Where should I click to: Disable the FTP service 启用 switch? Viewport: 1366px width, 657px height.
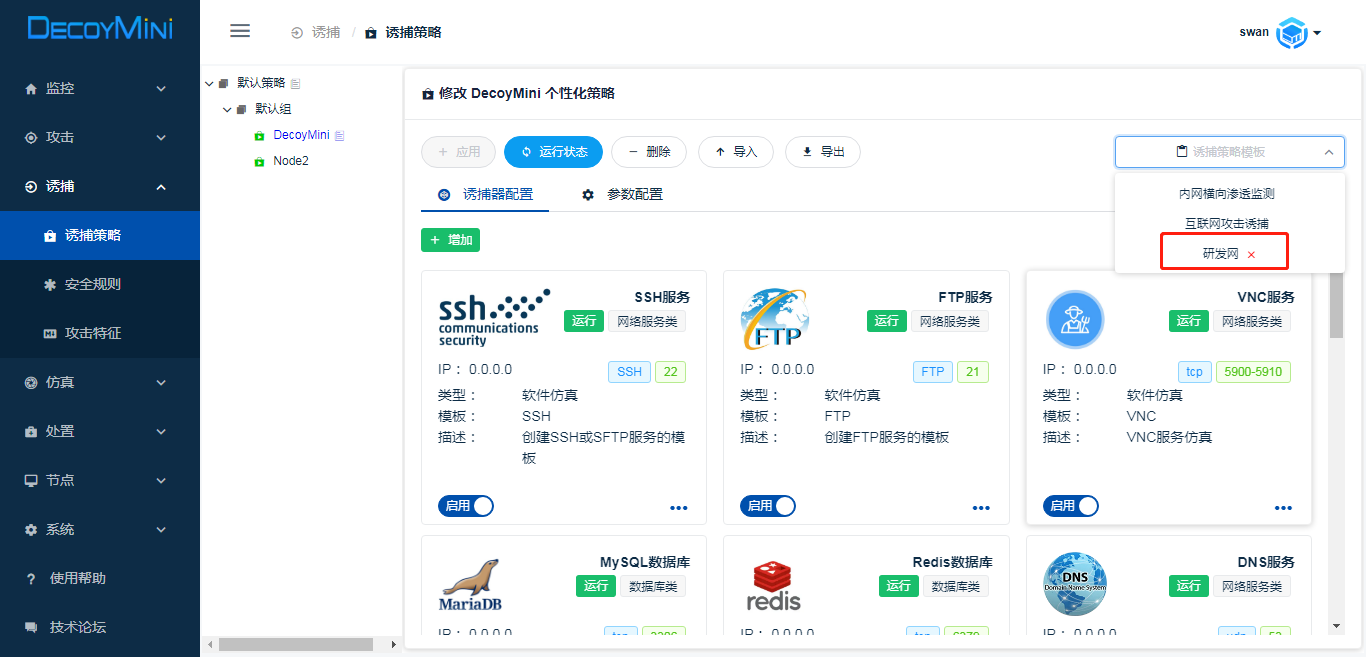[768, 506]
